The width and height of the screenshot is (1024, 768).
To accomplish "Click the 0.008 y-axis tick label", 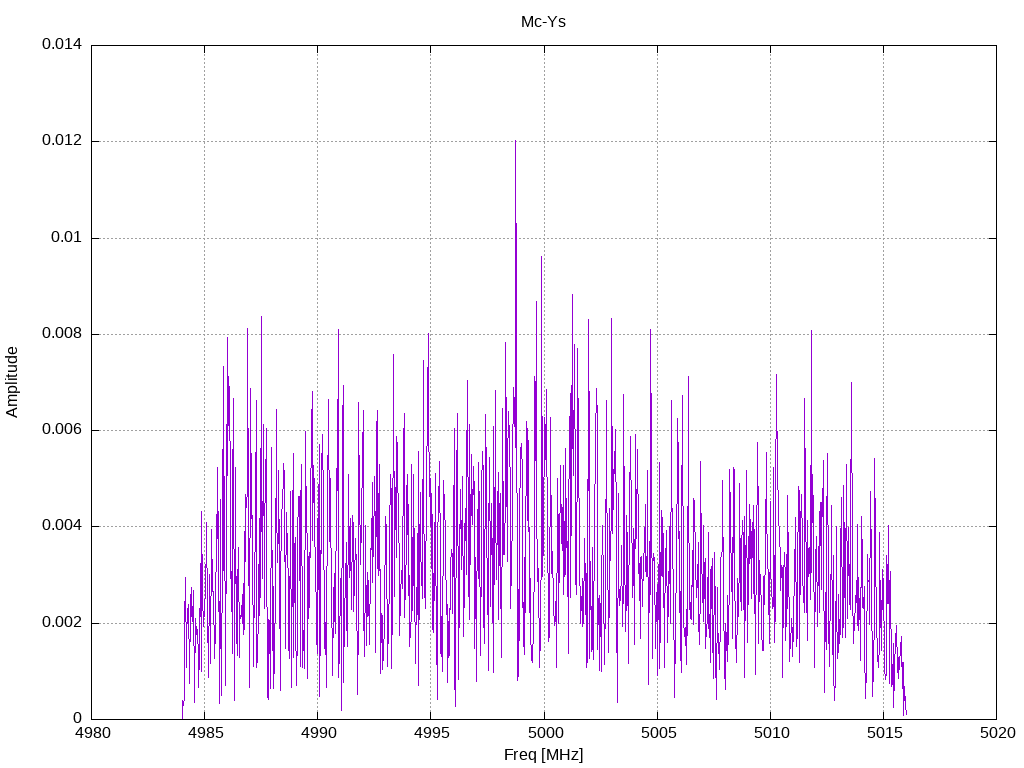I will tap(62, 334).
